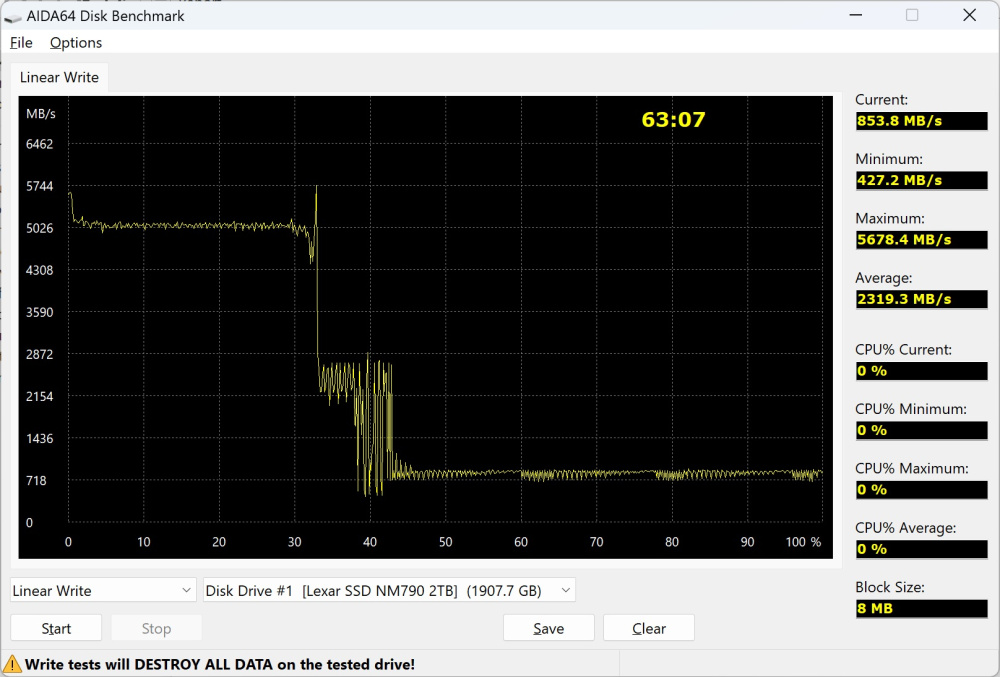Select the Current value 853.8 MB/s
This screenshot has height=677, width=1000.
(x=922, y=121)
